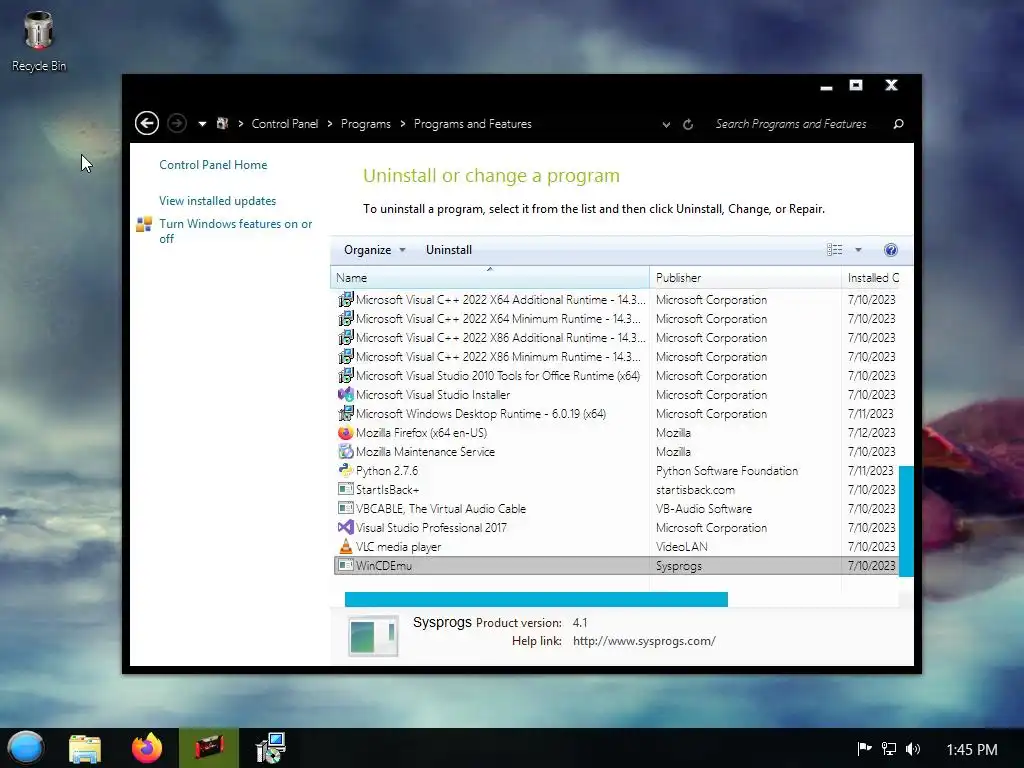1024x768 pixels.
Task: Sort list by Publisher column header
Action: pyautogui.click(x=745, y=278)
